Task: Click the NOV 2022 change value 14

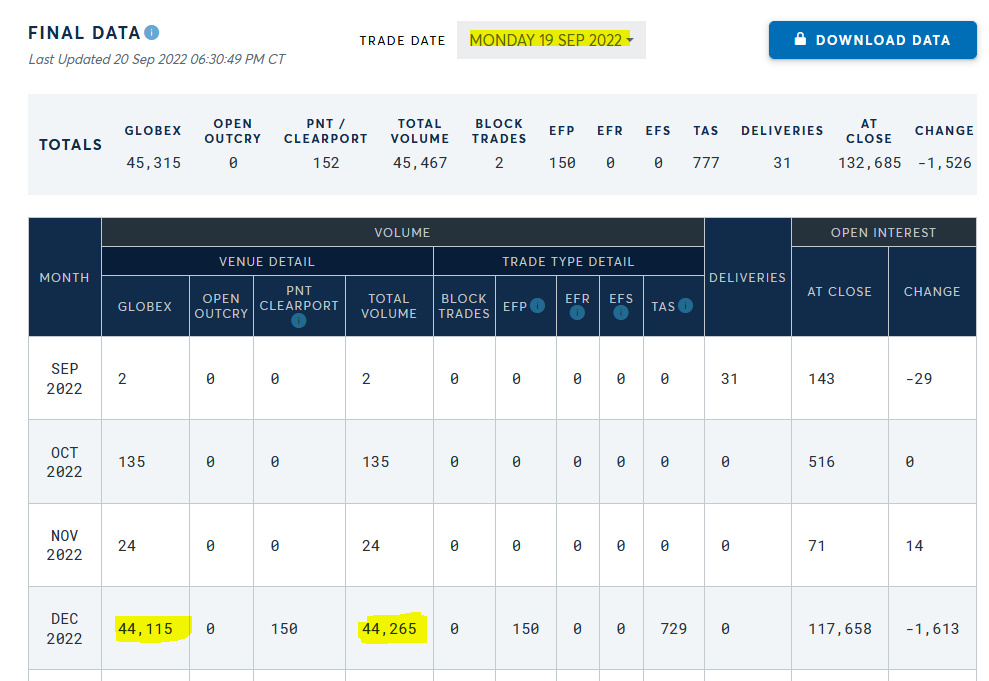Action: click(x=915, y=546)
